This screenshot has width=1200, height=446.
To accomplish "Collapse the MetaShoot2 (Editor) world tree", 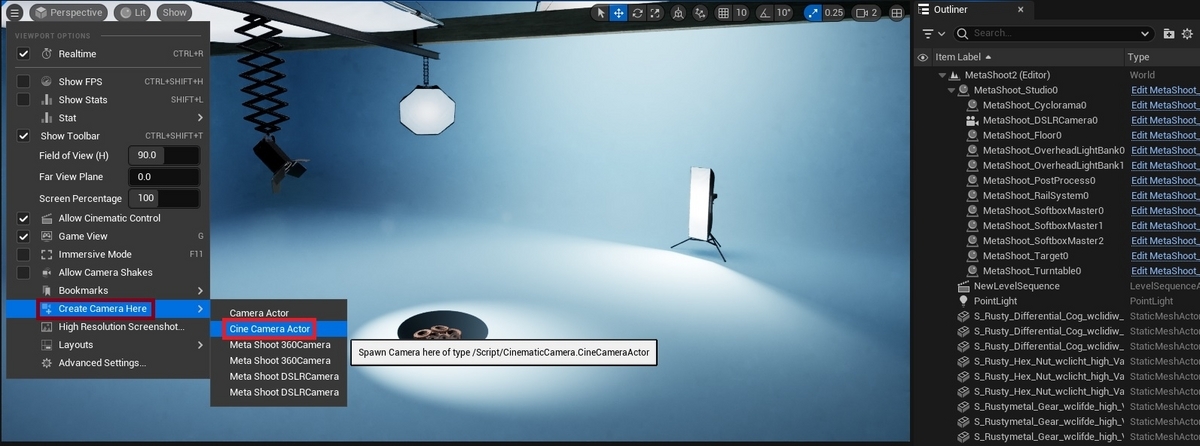I will click(943, 75).
